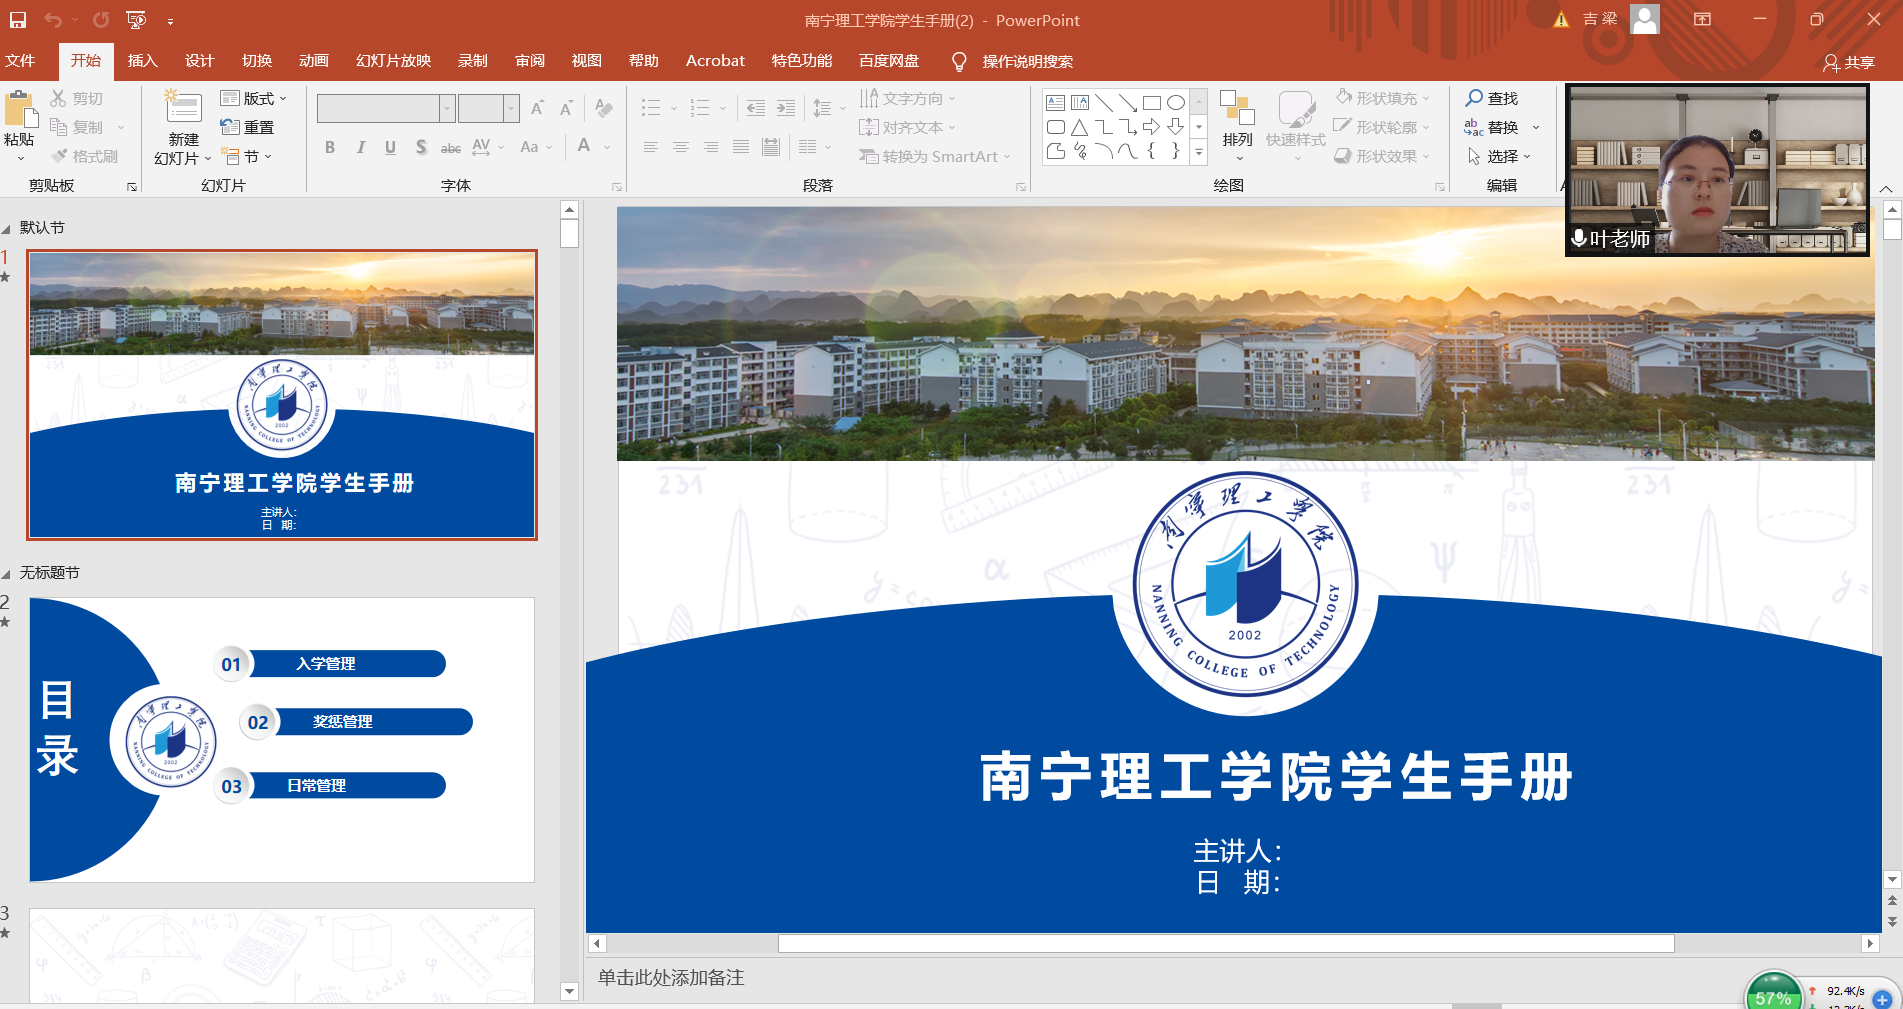1903x1009 pixels.
Task: Open the Layout dropdown
Action: pyautogui.click(x=254, y=98)
